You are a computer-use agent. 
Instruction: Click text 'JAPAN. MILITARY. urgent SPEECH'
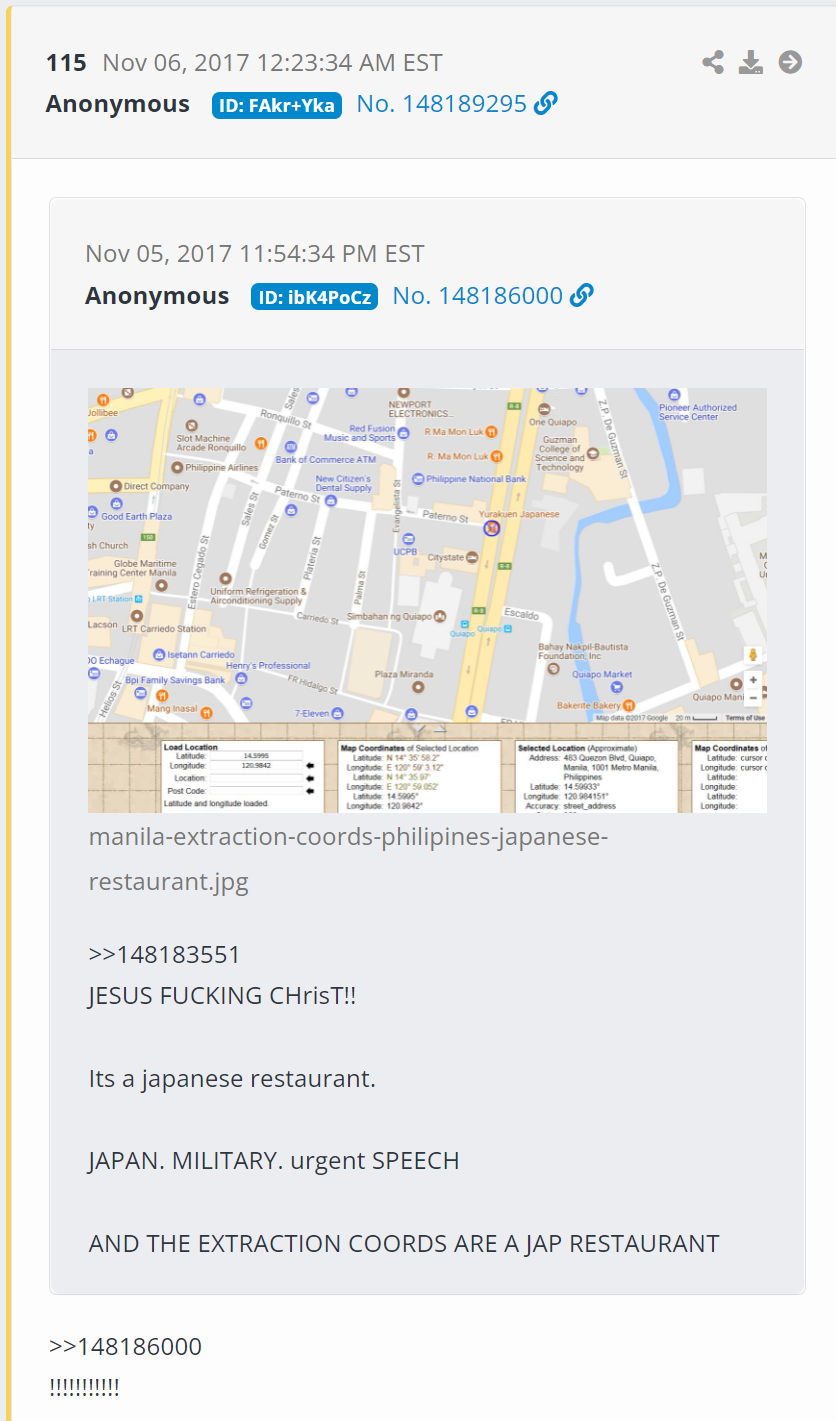click(274, 1162)
